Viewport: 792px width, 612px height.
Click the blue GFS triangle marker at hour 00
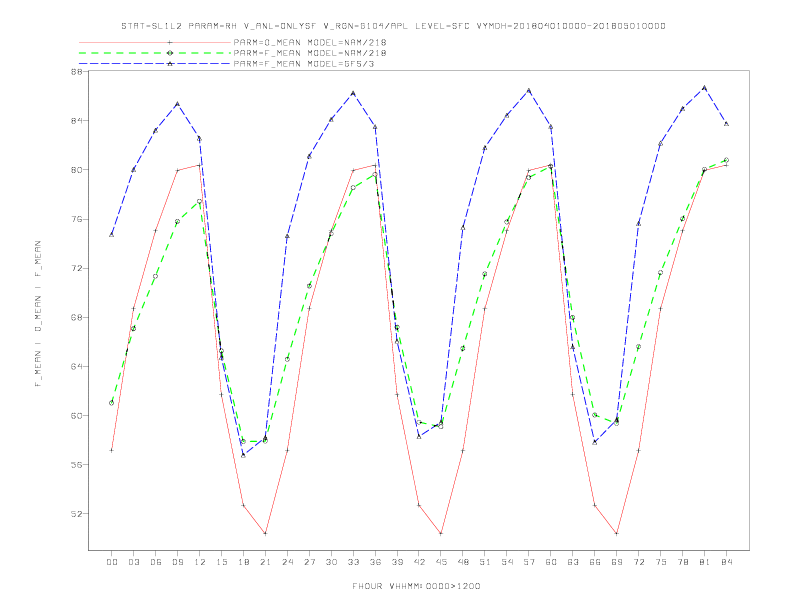(112, 234)
